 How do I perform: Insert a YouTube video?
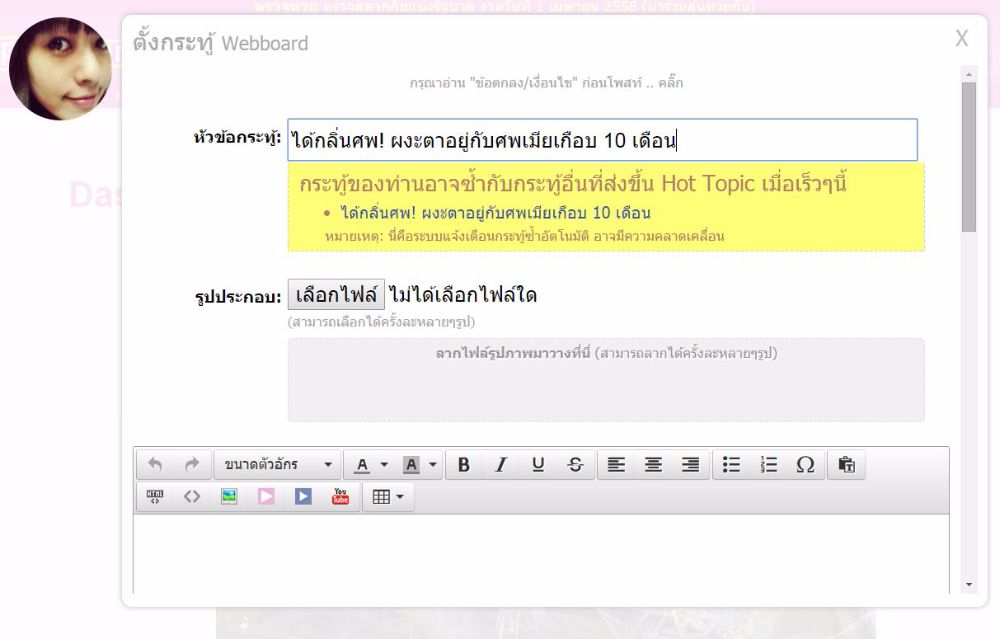340,496
